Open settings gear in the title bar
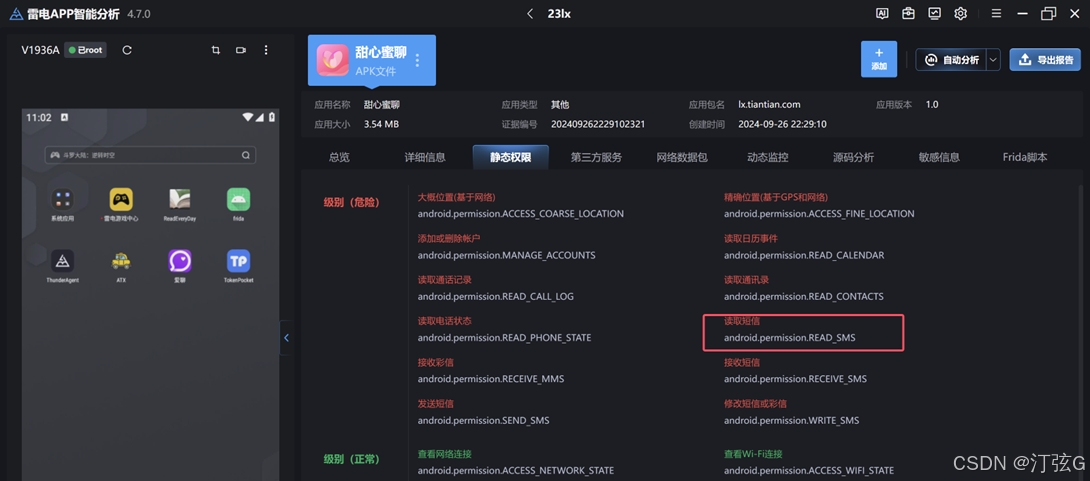 pyautogui.click(x=961, y=14)
